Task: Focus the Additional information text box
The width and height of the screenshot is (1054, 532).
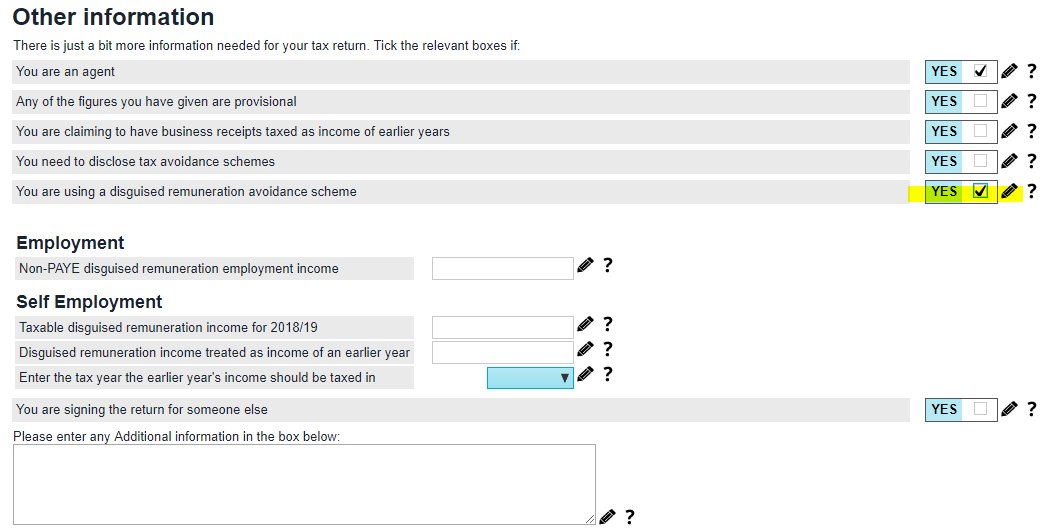Action: click(x=304, y=484)
